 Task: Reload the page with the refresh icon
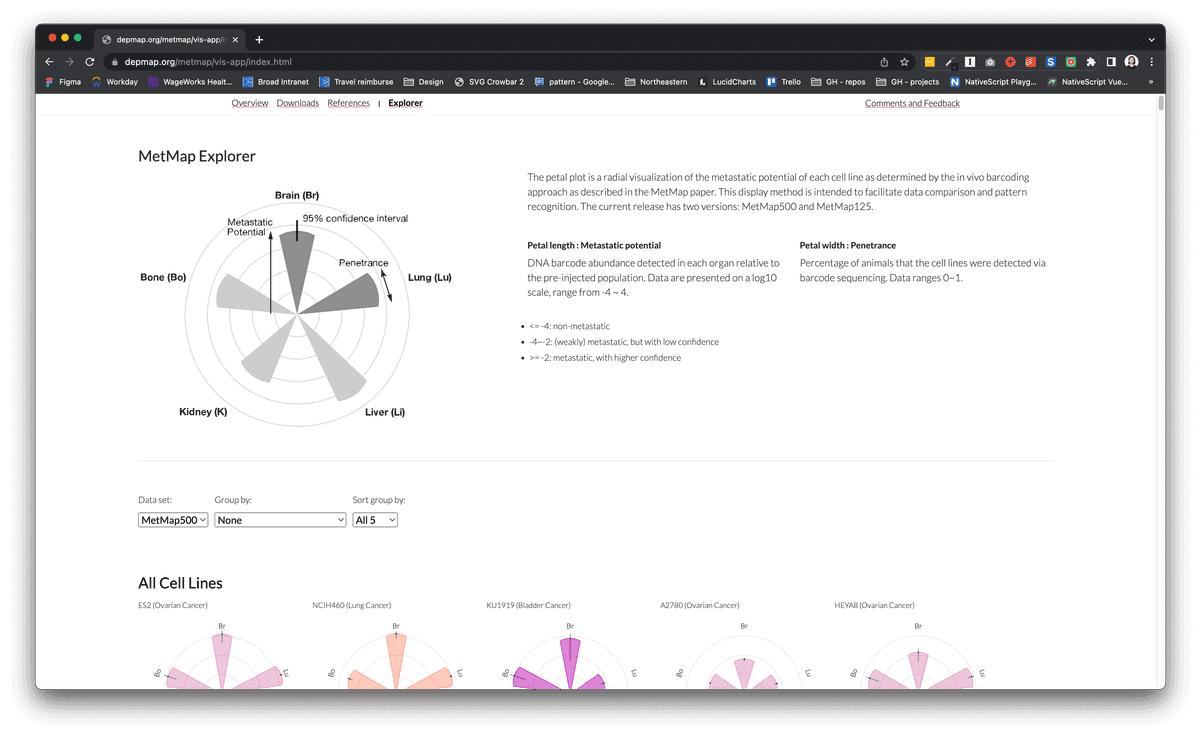(89, 62)
